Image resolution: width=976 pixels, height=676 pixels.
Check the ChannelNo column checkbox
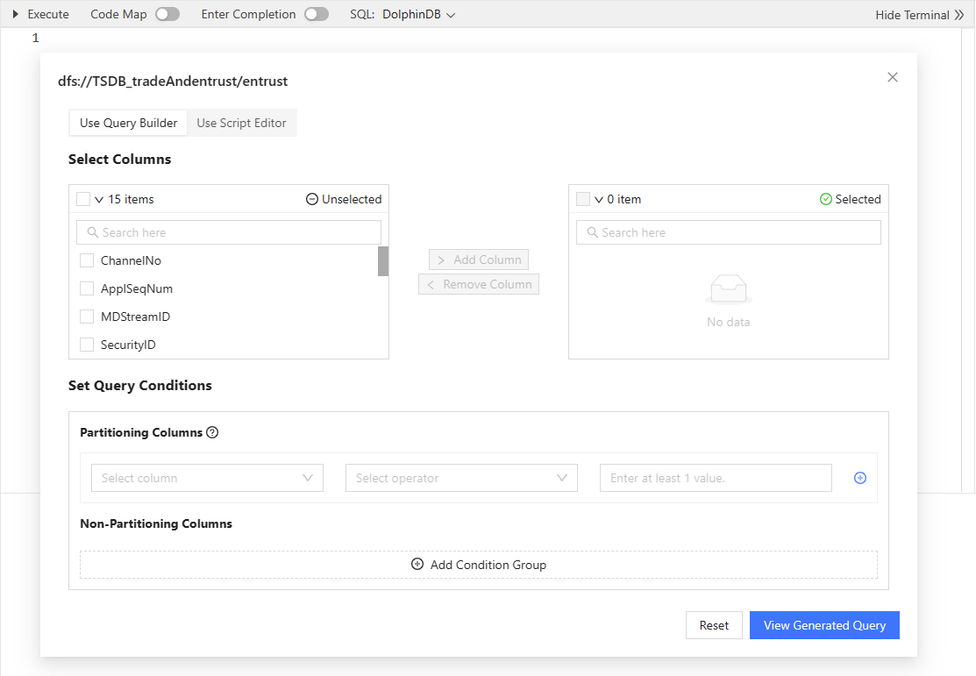click(87, 261)
